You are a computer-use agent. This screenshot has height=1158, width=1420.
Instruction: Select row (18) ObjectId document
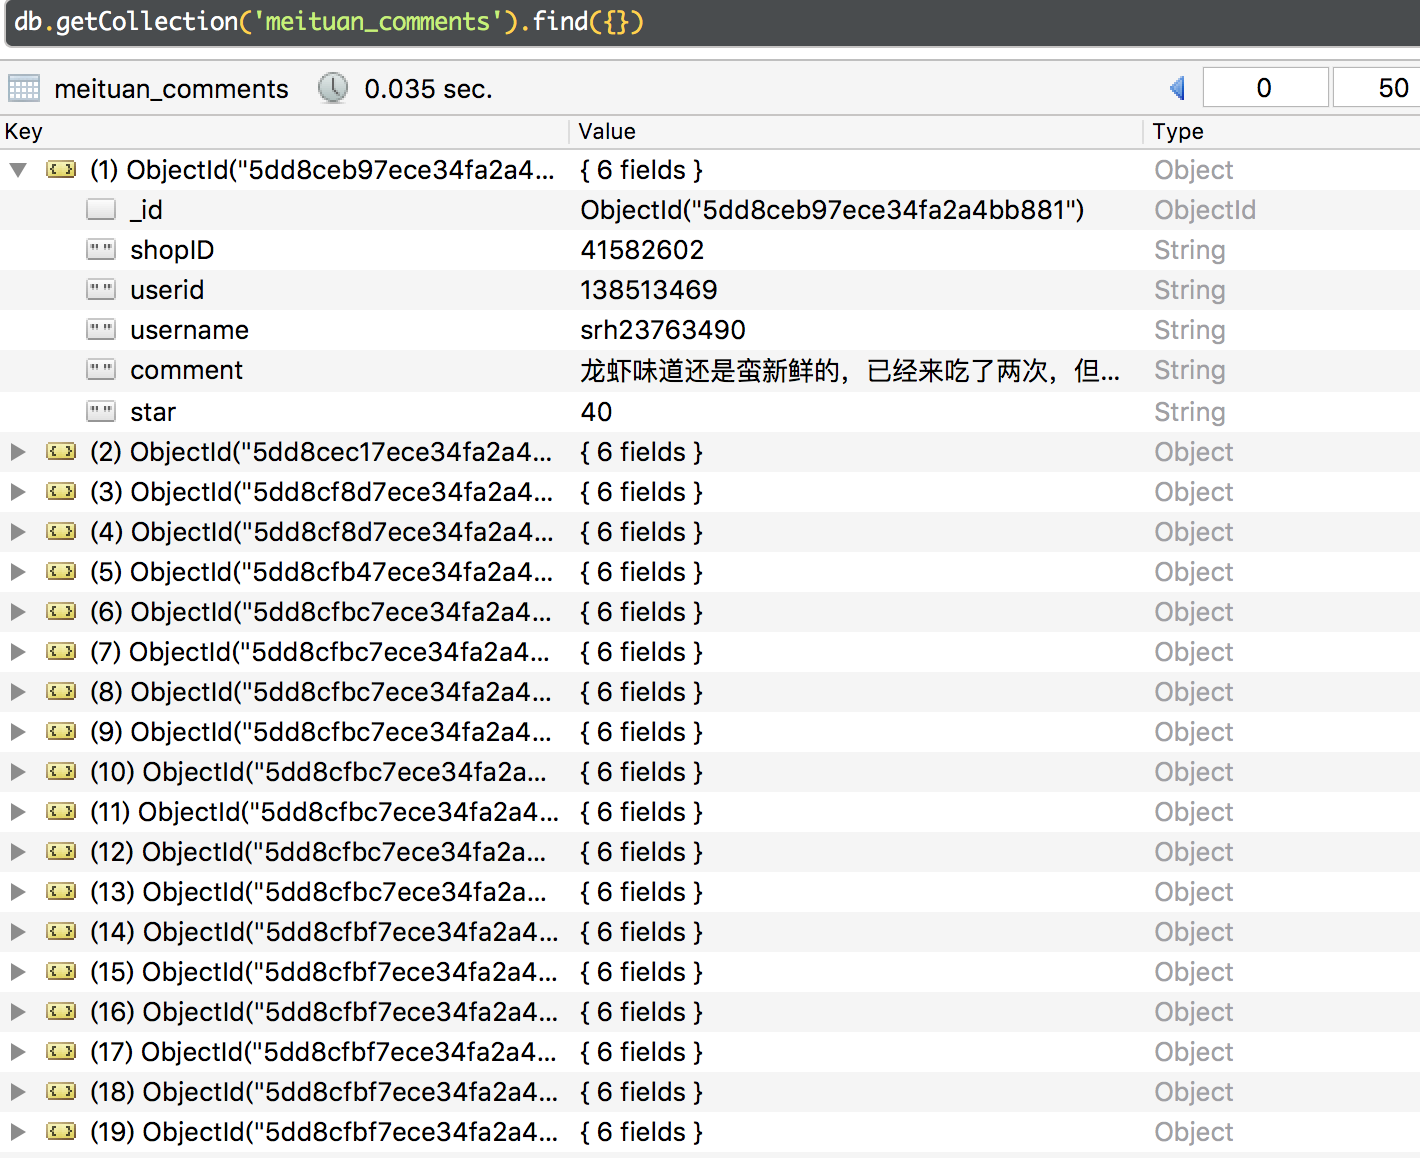(710, 1092)
